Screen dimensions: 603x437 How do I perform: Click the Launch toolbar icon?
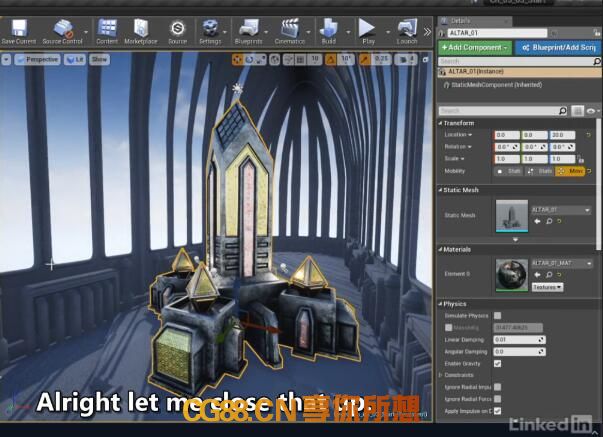407,32
